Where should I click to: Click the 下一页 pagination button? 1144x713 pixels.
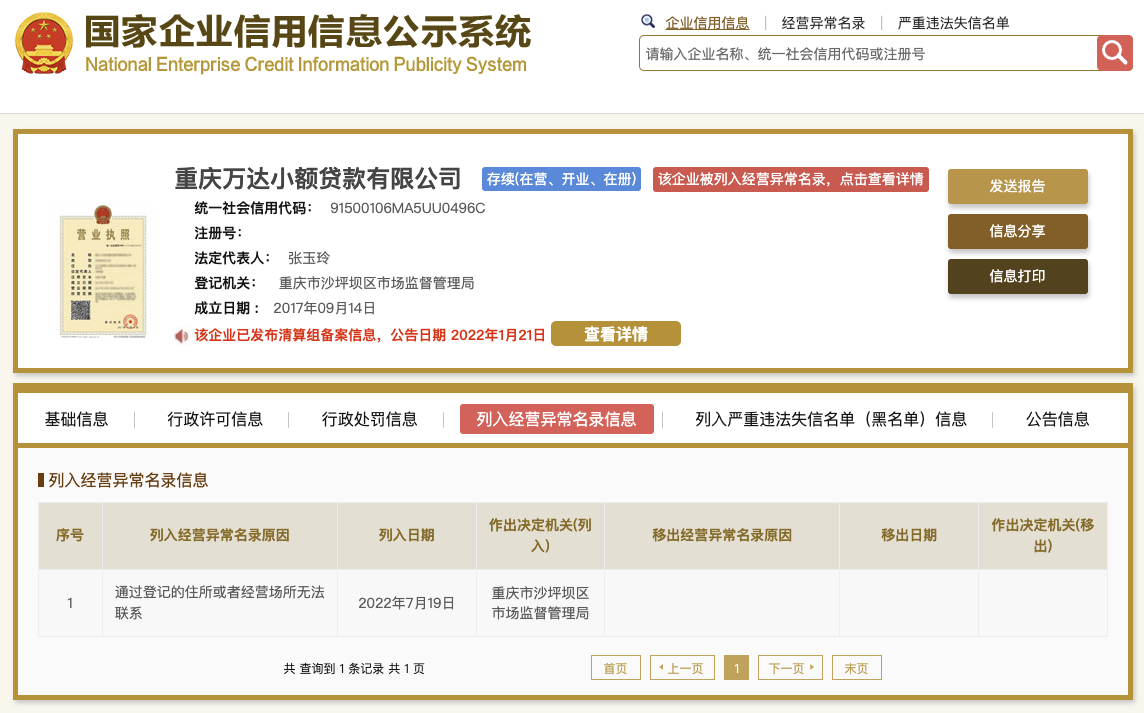pyautogui.click(x=790, y=668)
